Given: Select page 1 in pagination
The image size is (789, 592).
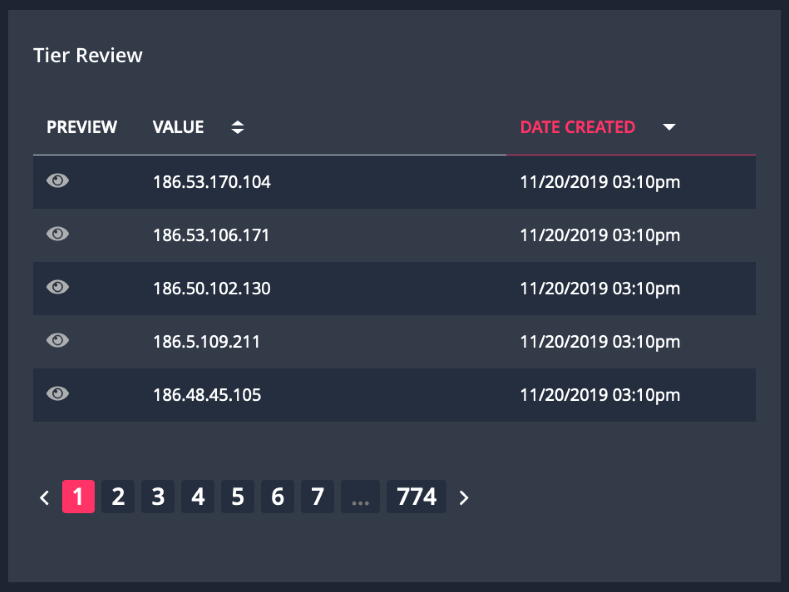Looking at the screenshot, I should 78,497.
